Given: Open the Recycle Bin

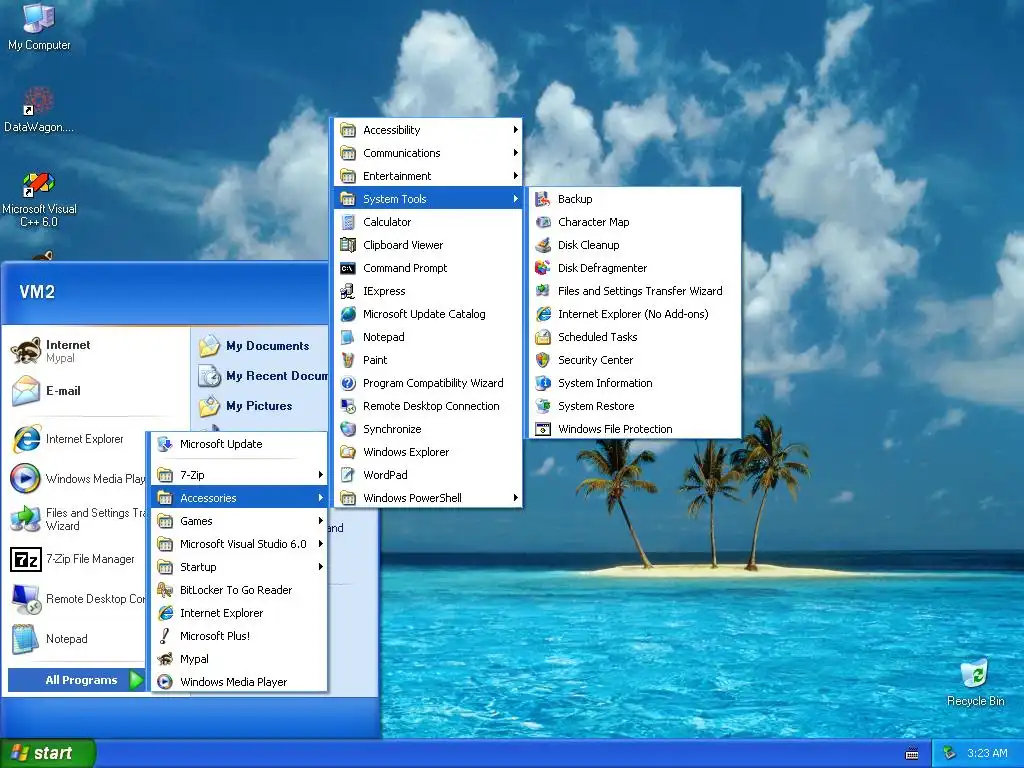Looking at the screenshot, I should point(975,682).
